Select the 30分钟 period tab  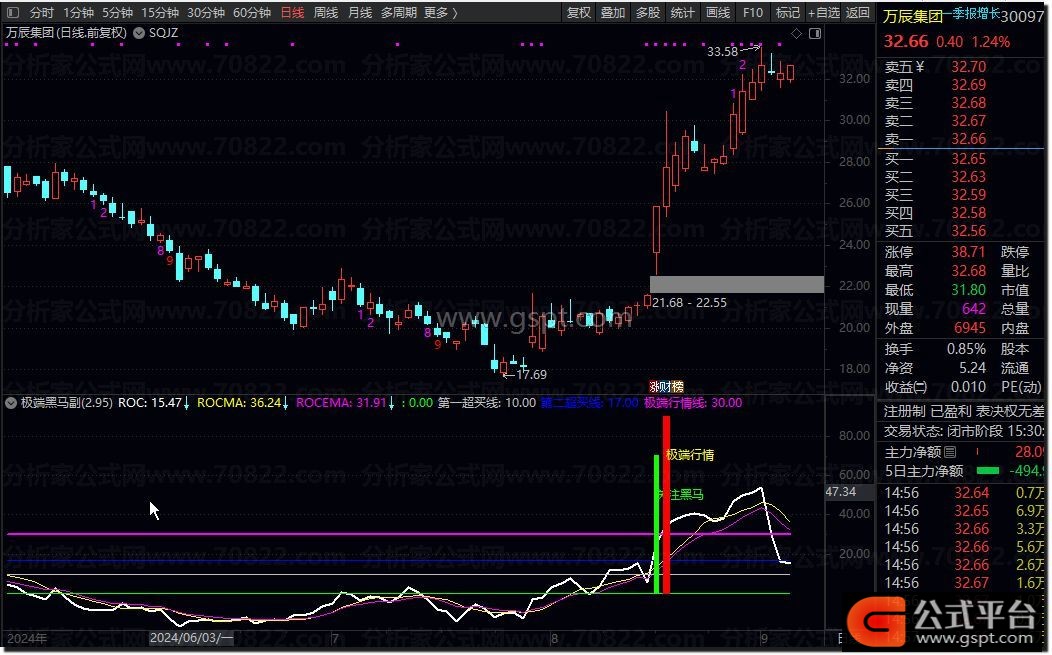pos(205,13)
